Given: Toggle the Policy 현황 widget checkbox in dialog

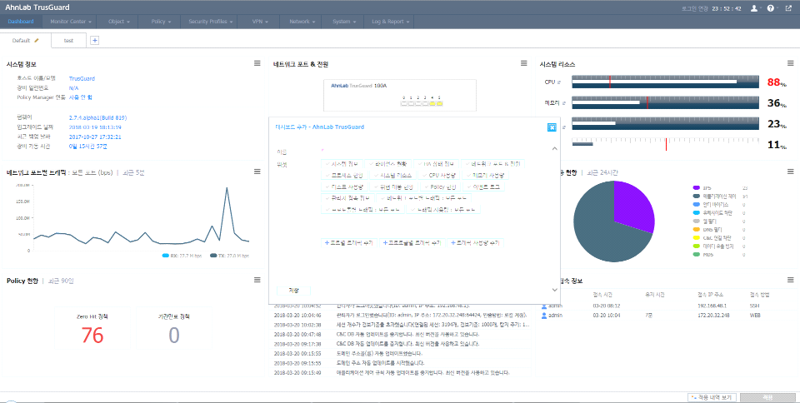Looking at the screenshot, I should point(426,187).
